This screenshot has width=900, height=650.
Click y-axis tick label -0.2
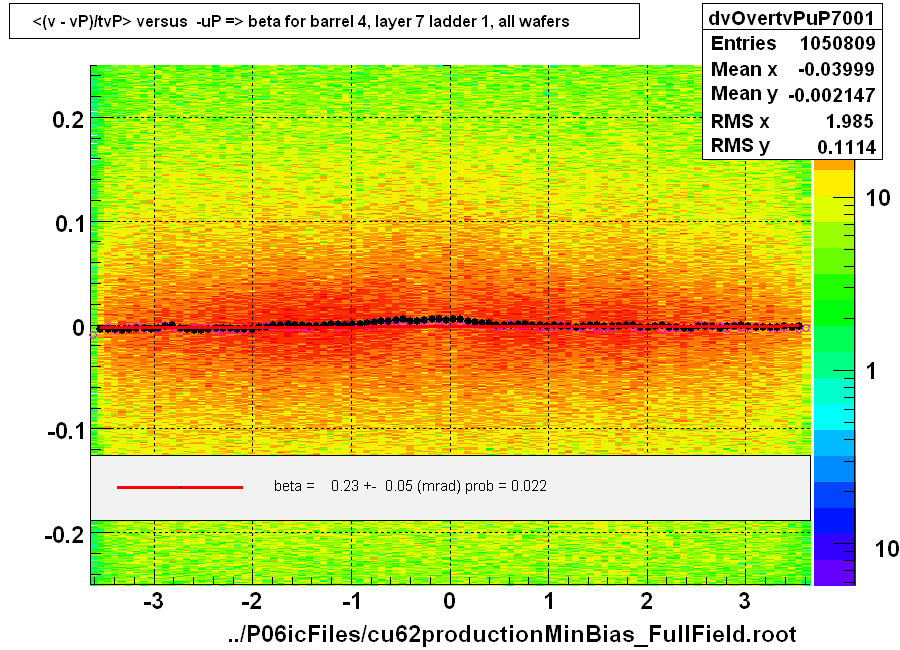coord(65,534)
